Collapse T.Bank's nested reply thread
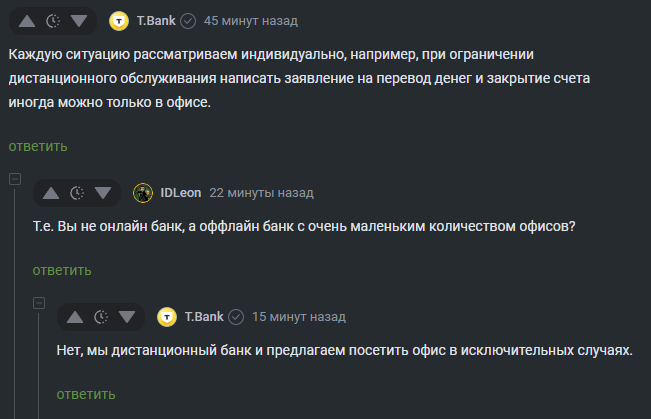Viewport: 651px width, 419px height. (39, 303)
